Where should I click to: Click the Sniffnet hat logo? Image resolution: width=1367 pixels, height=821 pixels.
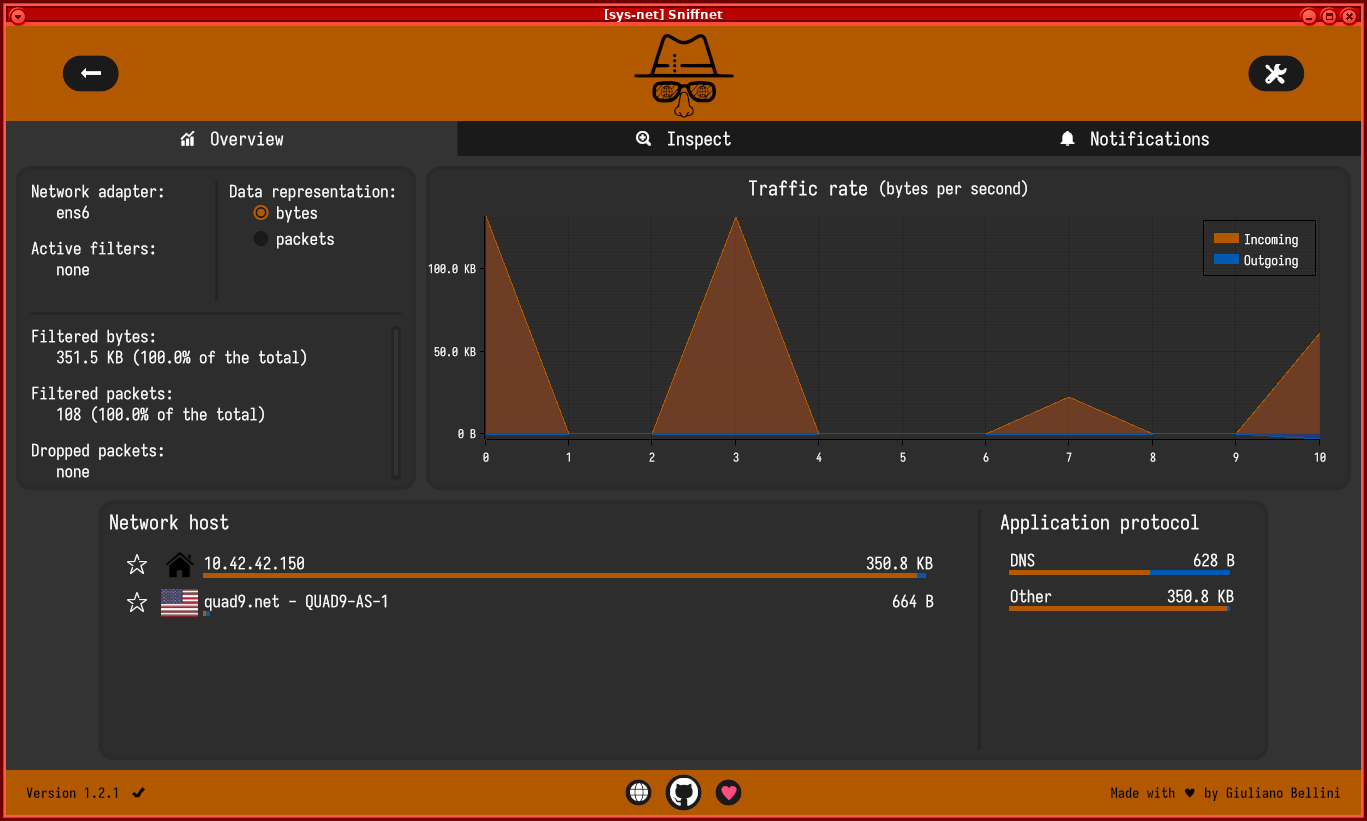684,75
